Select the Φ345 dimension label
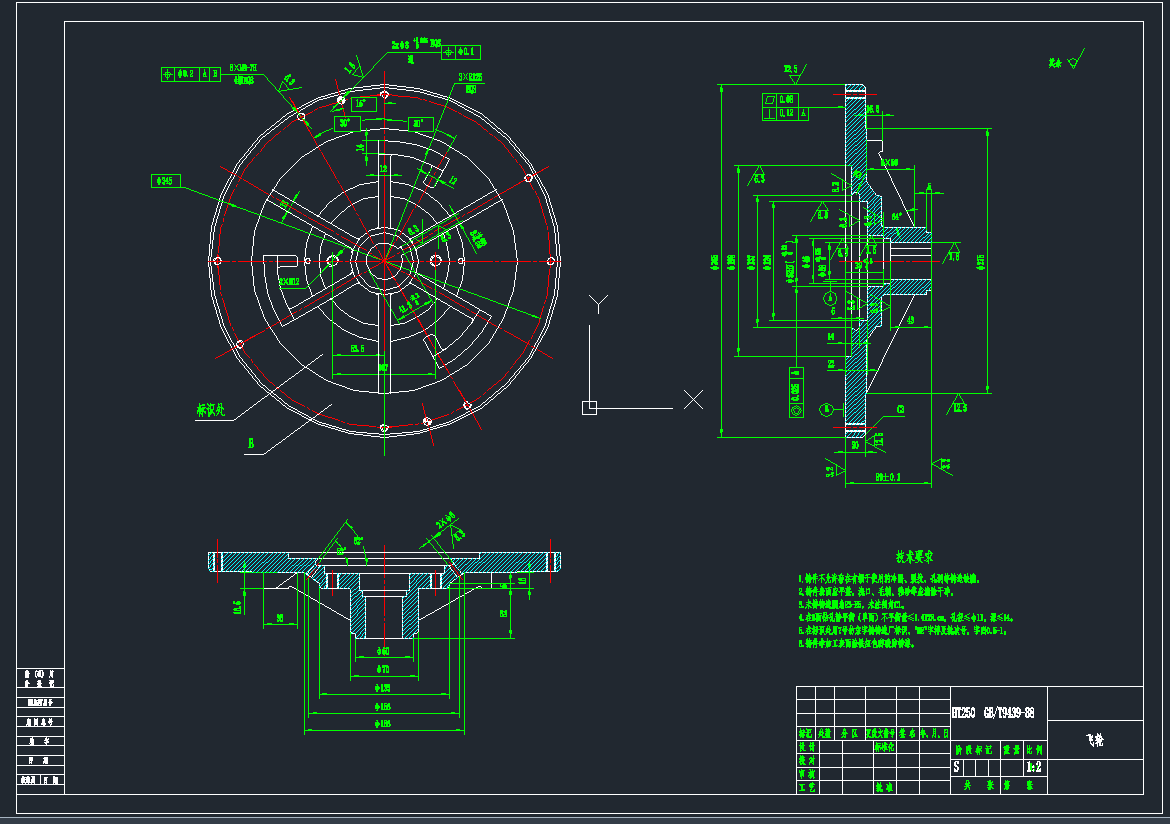The image size is (1170, 824). [x=165, y=181]
